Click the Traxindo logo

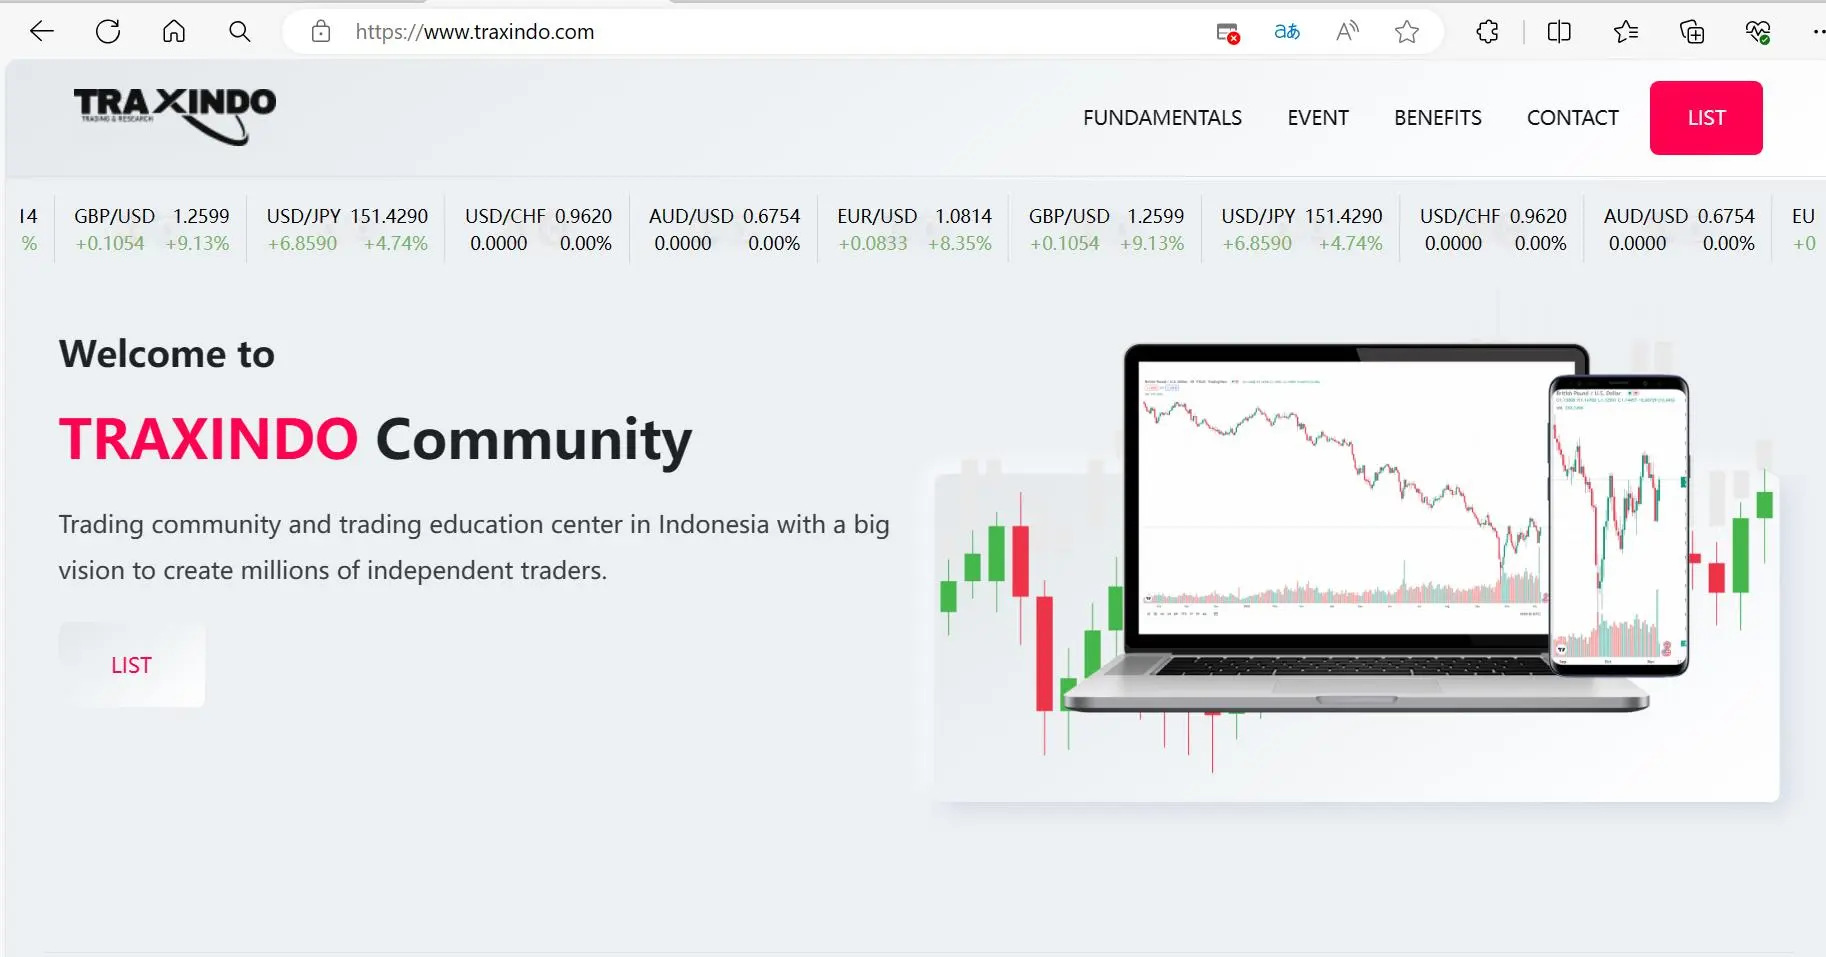[x=175, y=116]
